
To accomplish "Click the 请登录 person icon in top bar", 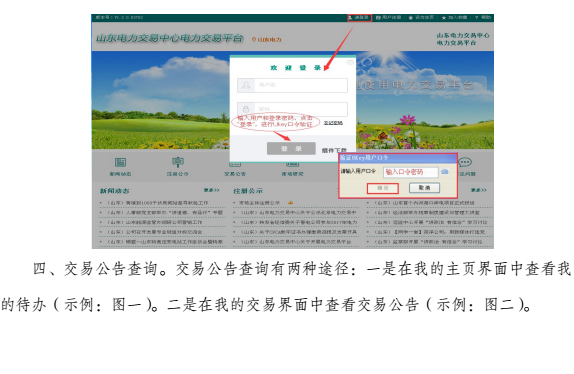I will pyautogui.click(x=350, y=18).
